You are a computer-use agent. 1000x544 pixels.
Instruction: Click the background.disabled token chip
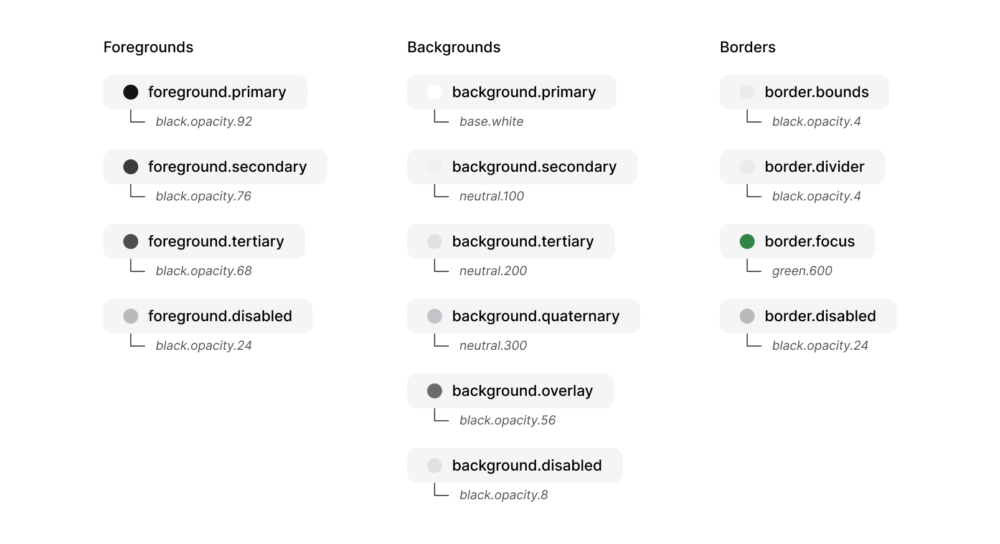coord(515,465)
